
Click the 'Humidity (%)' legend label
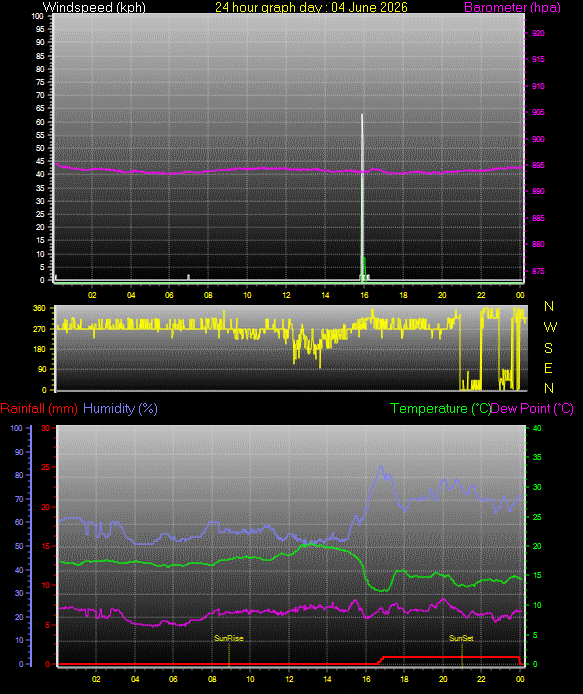click(x=120, y=409)
